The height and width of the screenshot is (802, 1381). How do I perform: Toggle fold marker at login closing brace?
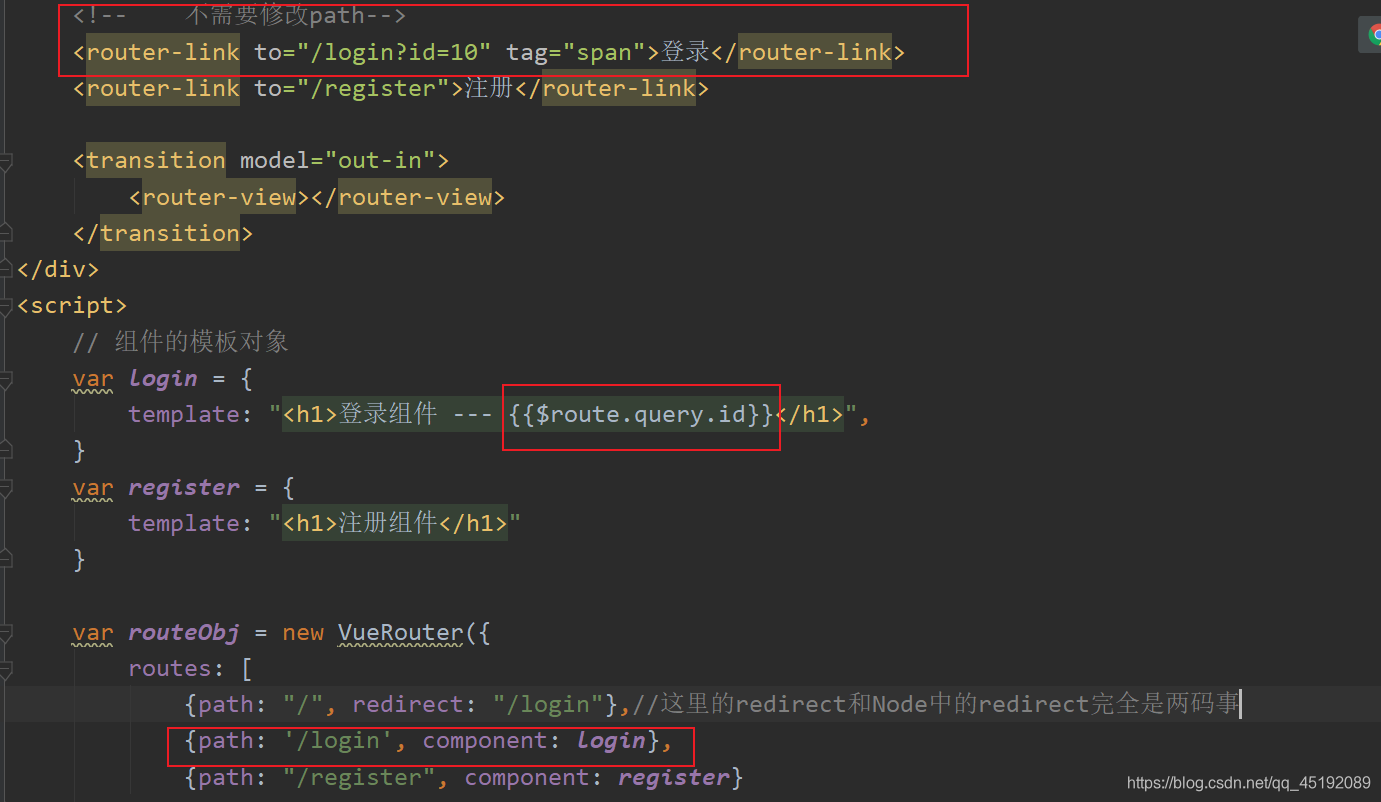pyautogui.click(x=6, y=451)
